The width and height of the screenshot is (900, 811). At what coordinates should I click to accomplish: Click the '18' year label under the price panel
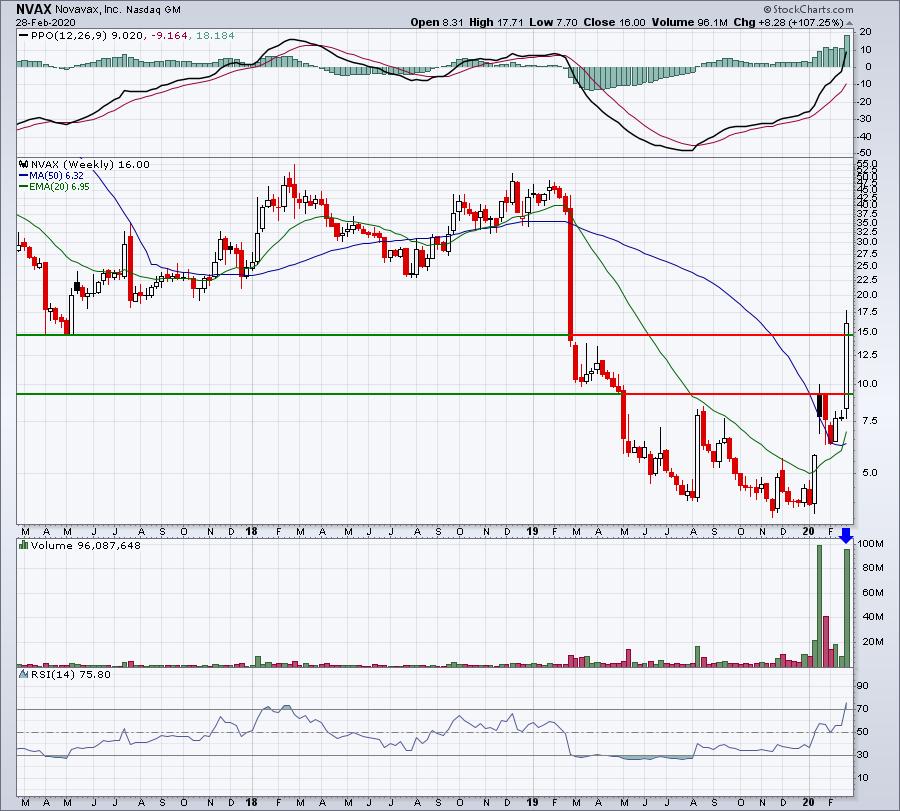[x=251, y=531]
